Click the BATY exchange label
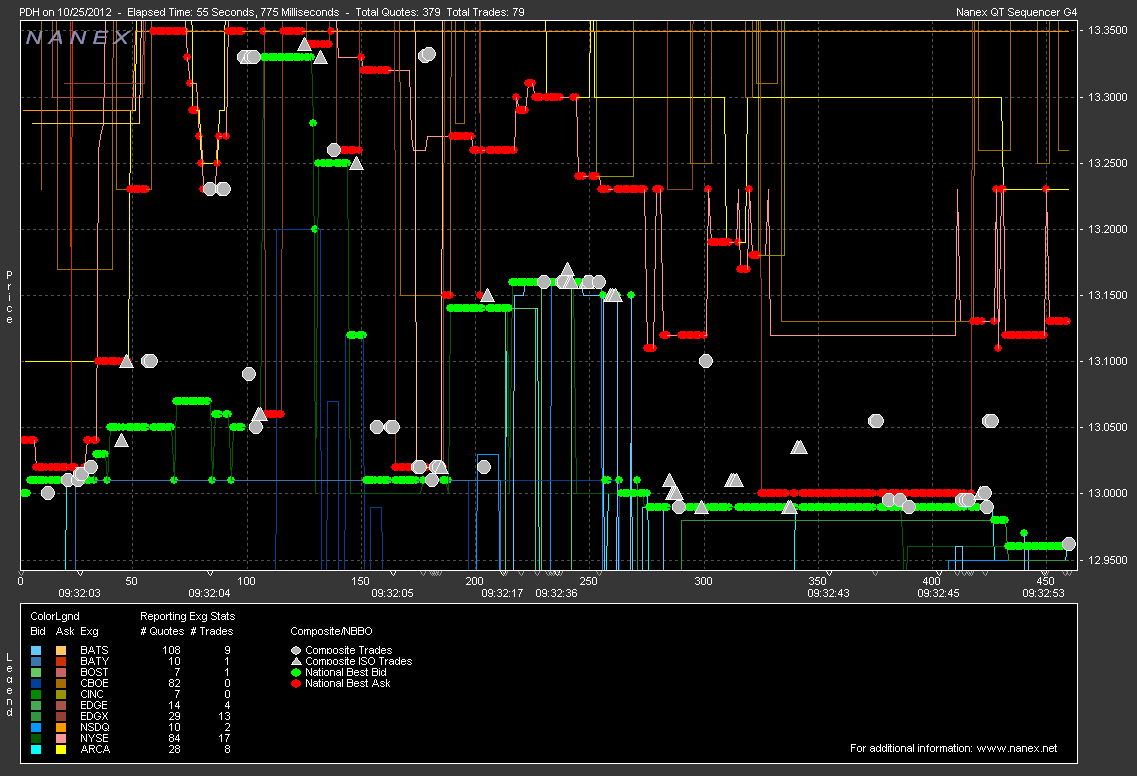 tap(94, 661)
